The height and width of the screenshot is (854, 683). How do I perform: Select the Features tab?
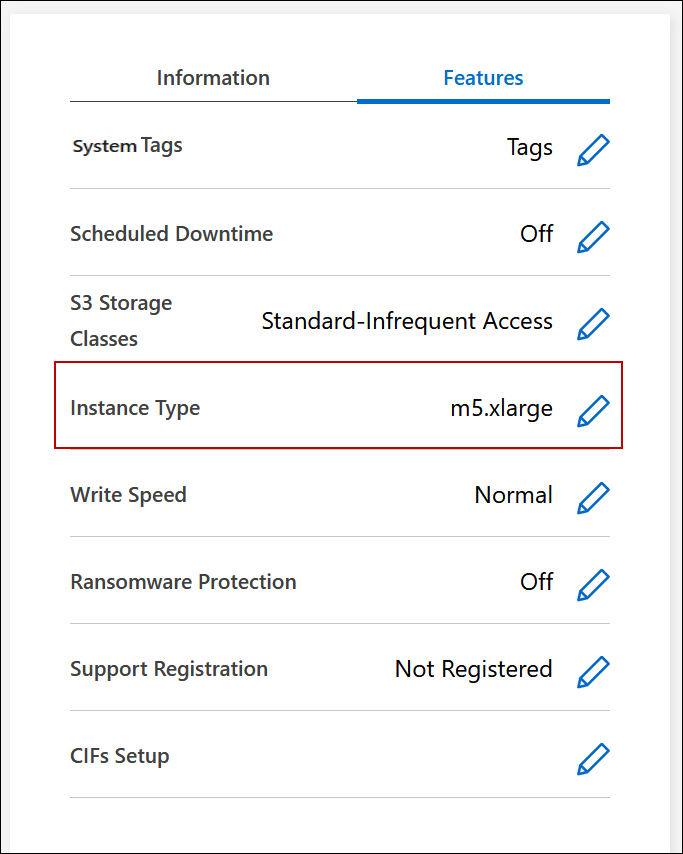coord(483,78)
